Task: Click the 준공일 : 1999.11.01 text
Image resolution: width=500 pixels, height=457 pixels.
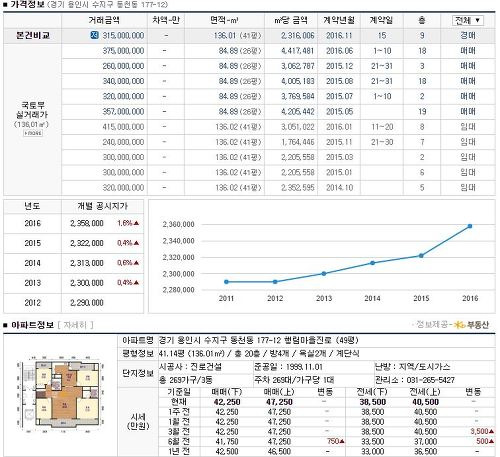Action: click(288, 367)
